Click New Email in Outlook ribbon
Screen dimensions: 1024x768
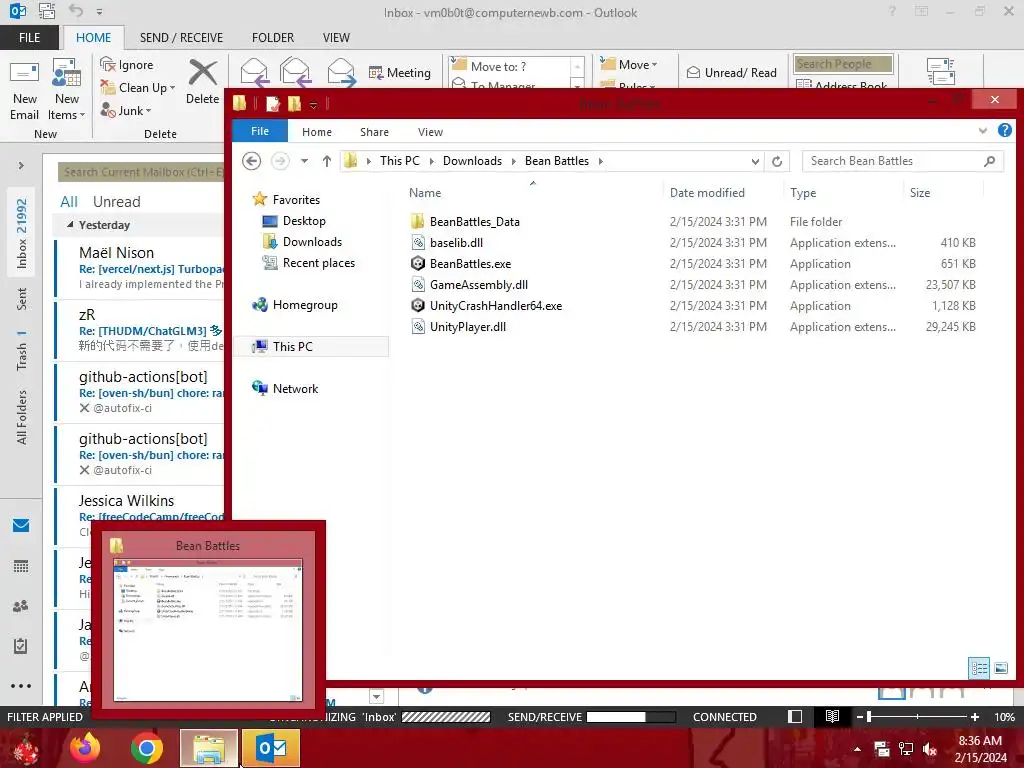tap(24, 89)
